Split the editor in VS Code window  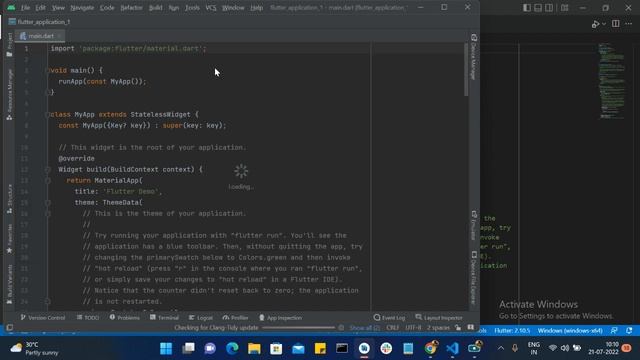[616, 24]
